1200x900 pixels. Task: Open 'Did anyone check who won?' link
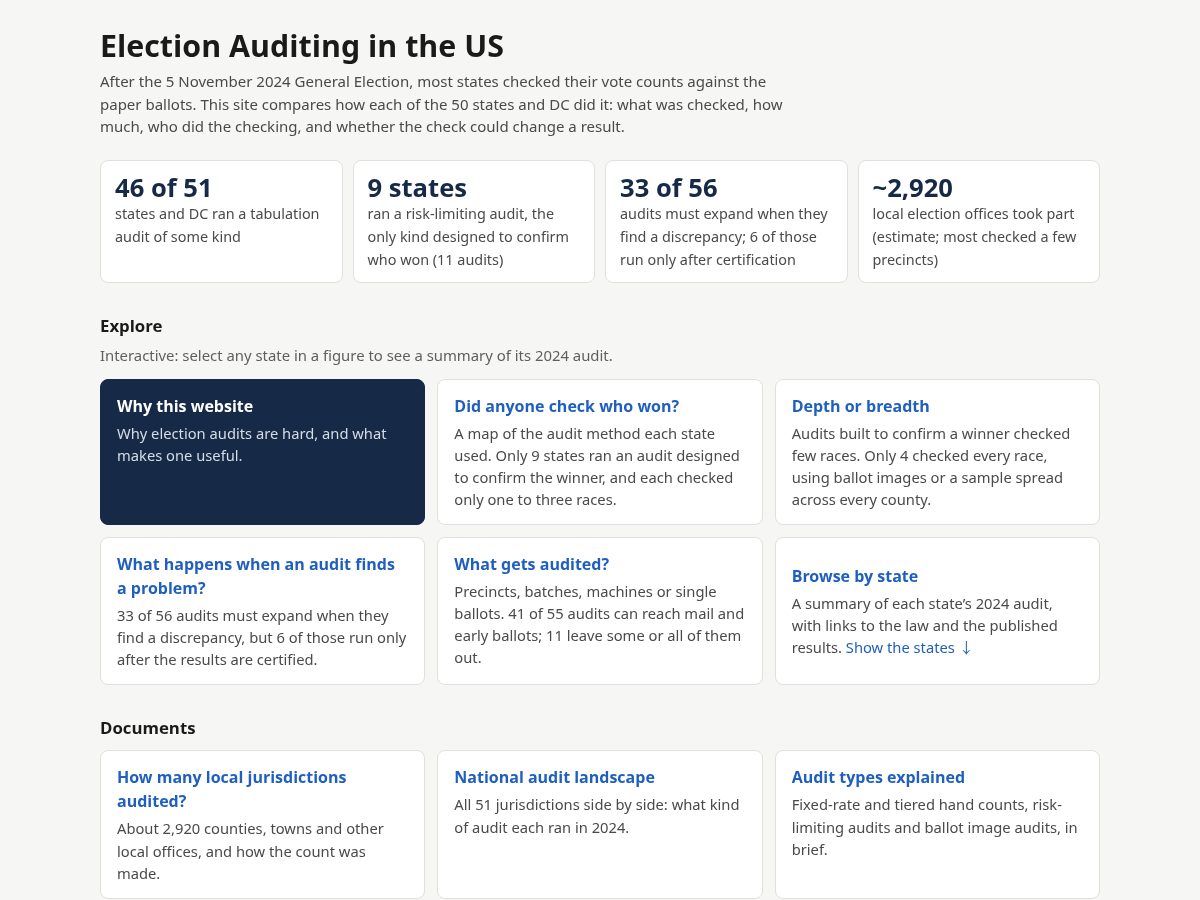tap(566, 406)
